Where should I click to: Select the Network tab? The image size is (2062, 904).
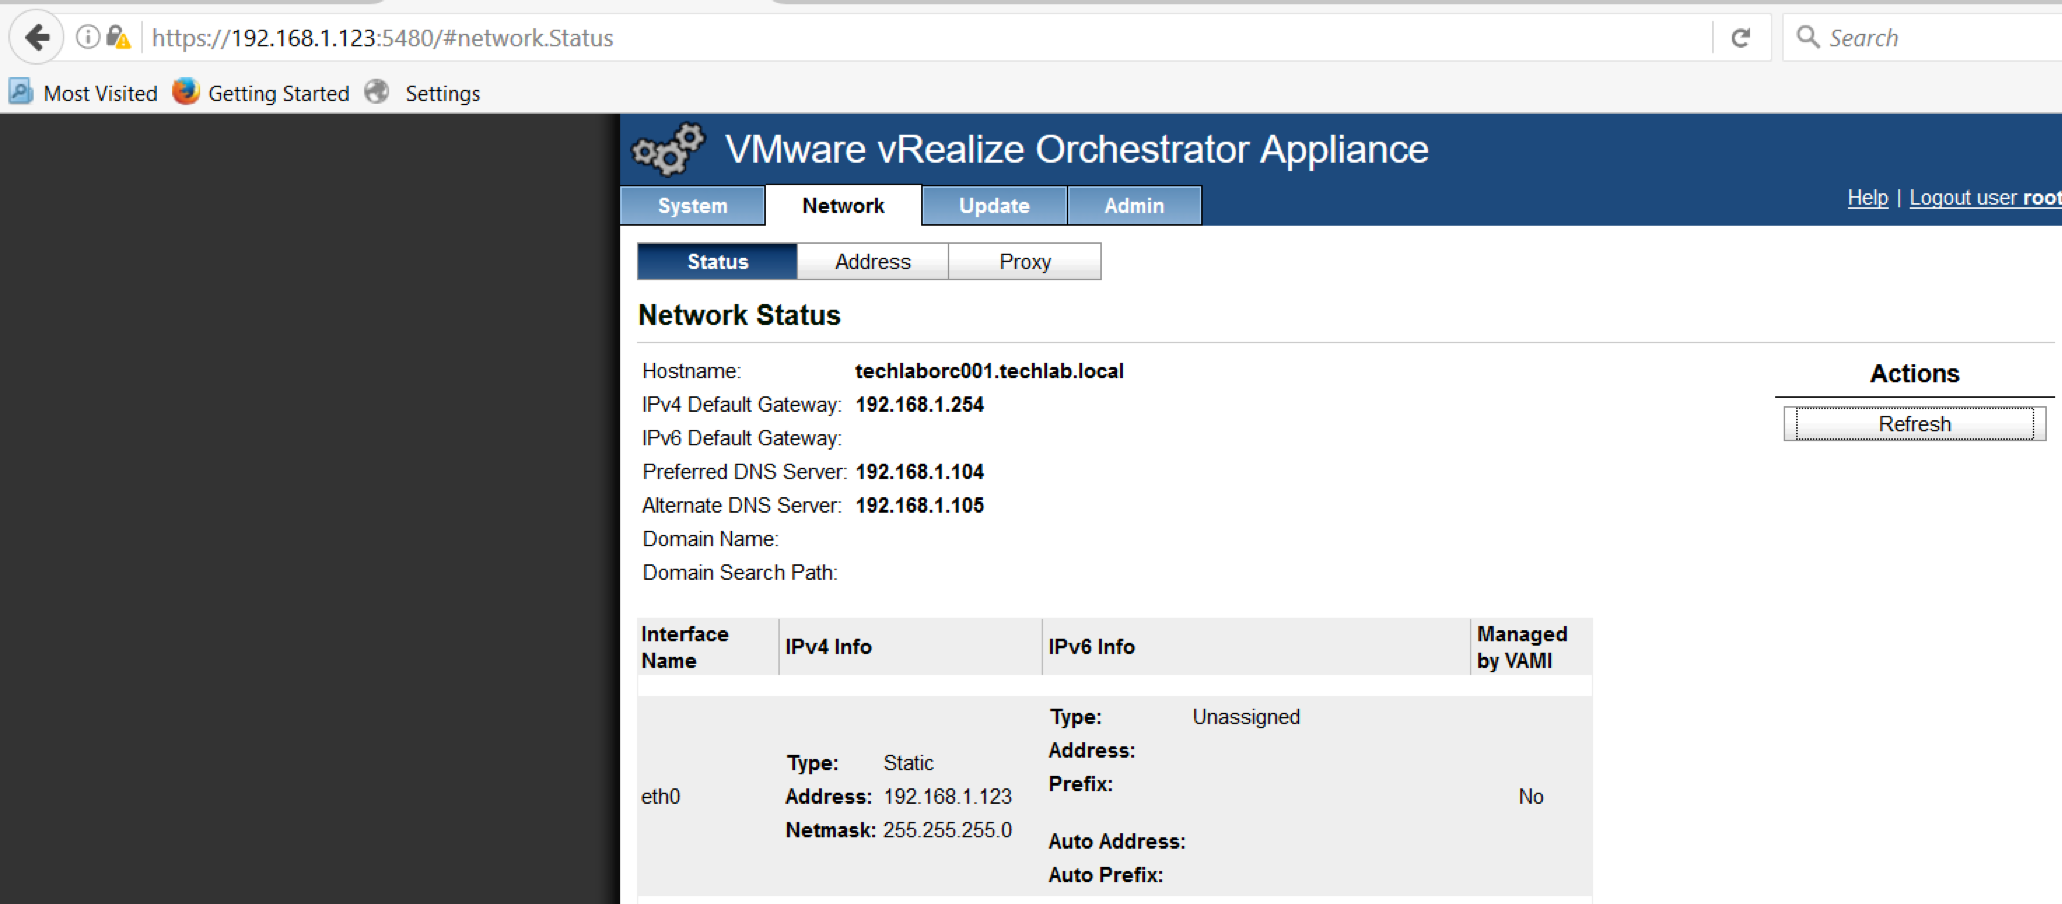(x=843, y=206)
